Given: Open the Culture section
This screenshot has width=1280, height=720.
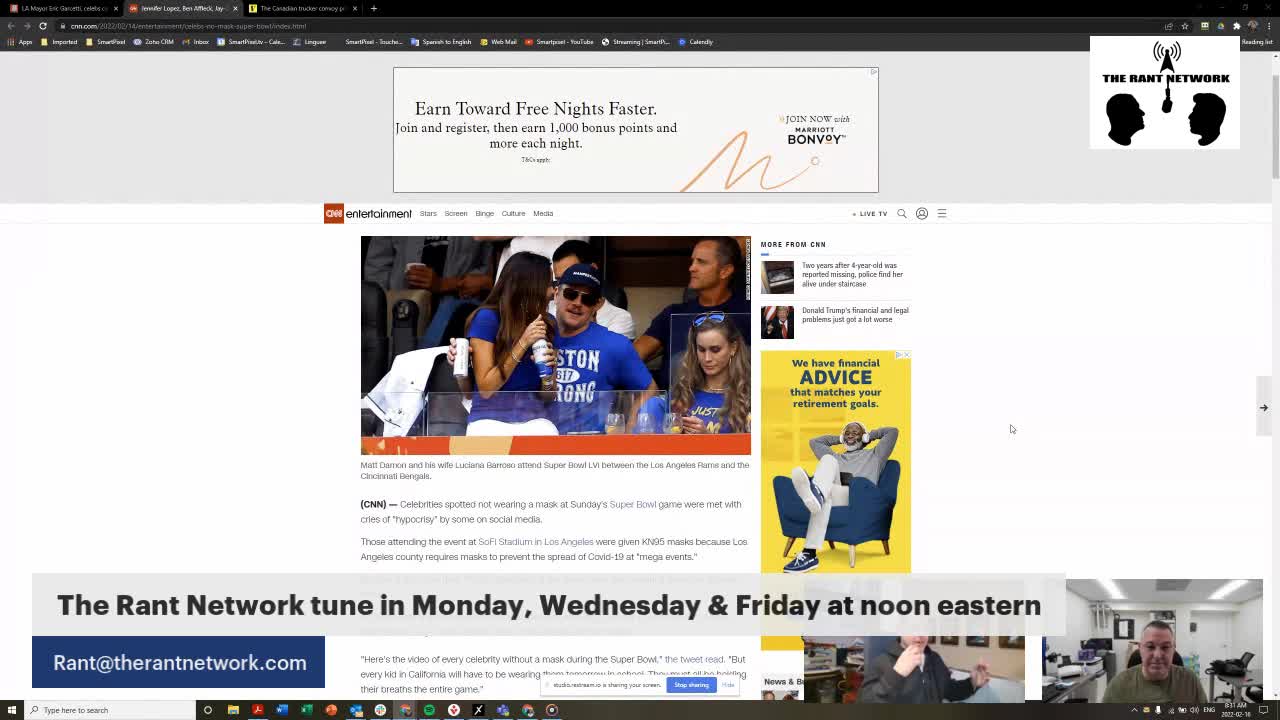Looking at the screenshot, I should [513, 213].
